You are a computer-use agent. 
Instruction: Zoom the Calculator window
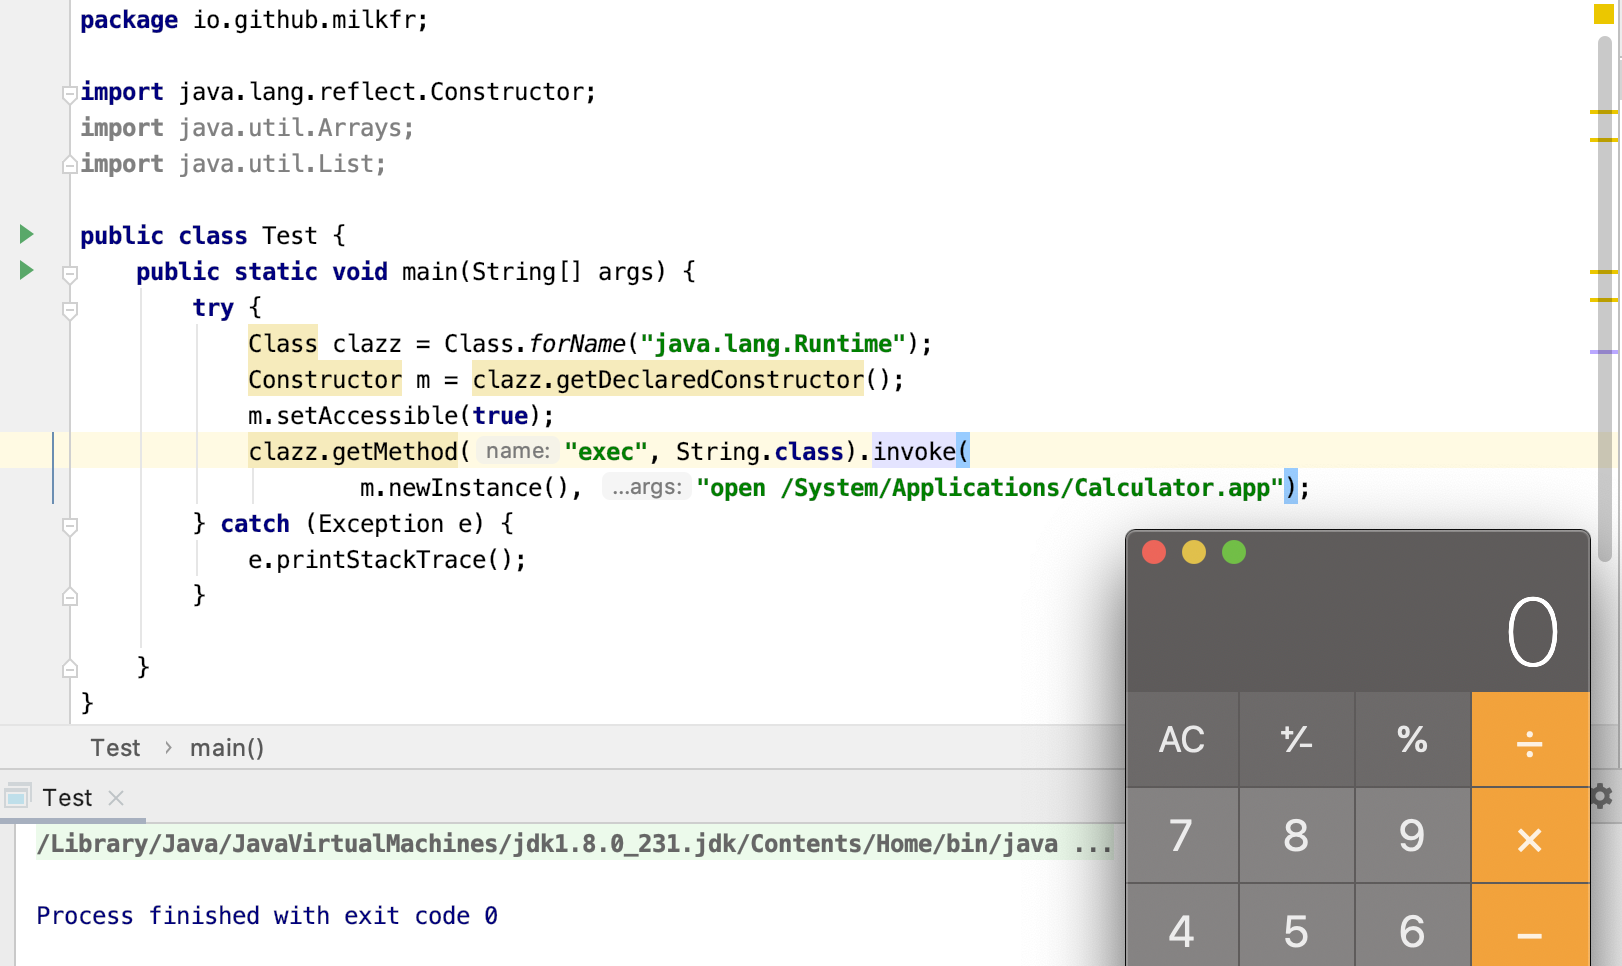coord(1234,552)
